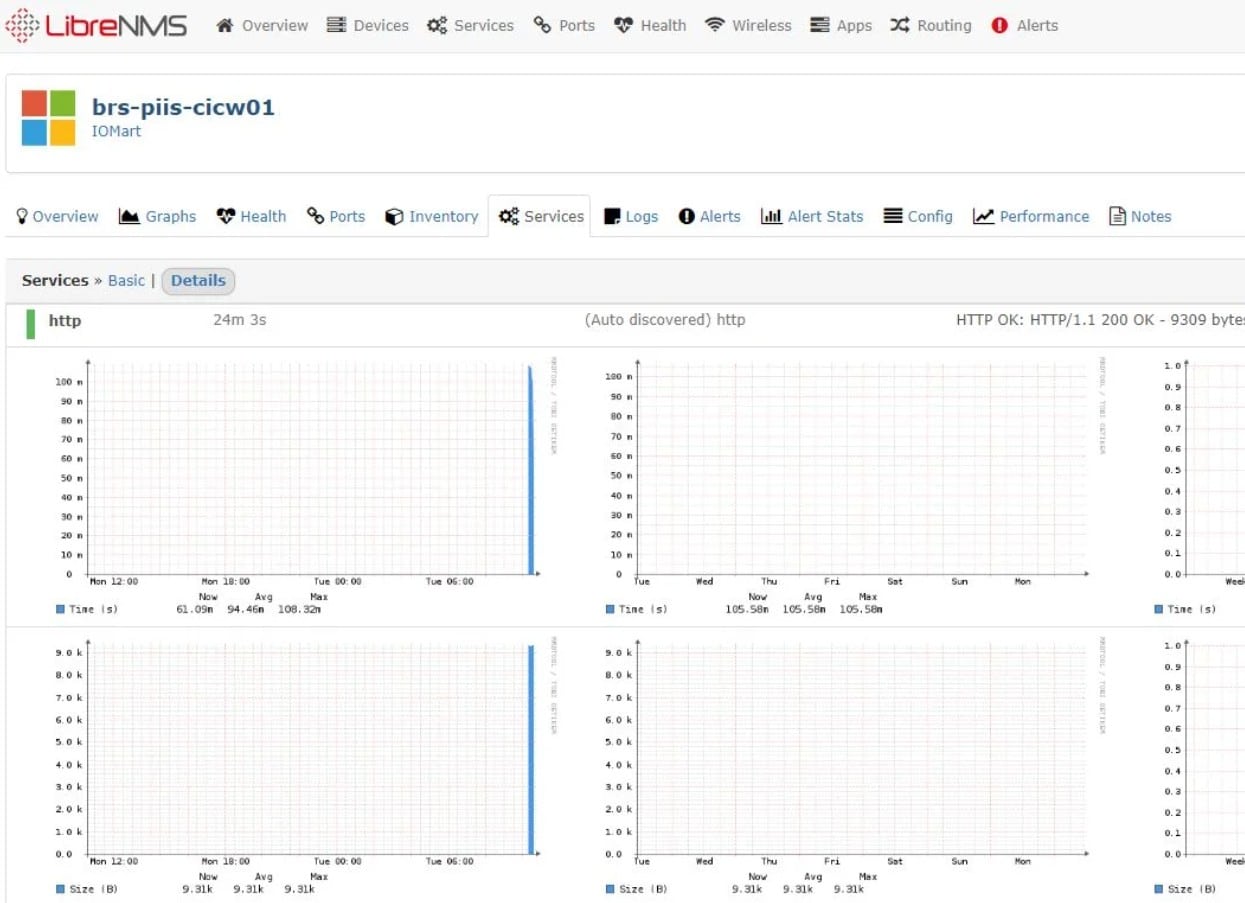The width and height of the screenshot is (1245, 903).
Task: Select the Details services view
Action: pyautogui.click(x=198, y=281)
